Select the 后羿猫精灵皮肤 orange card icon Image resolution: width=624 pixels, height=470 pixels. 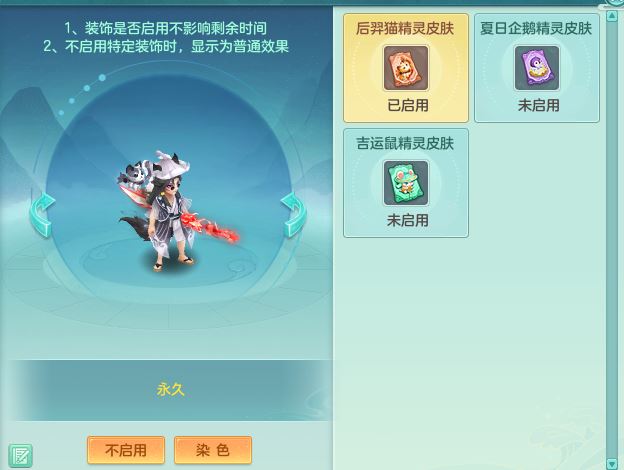pos(406,68)
